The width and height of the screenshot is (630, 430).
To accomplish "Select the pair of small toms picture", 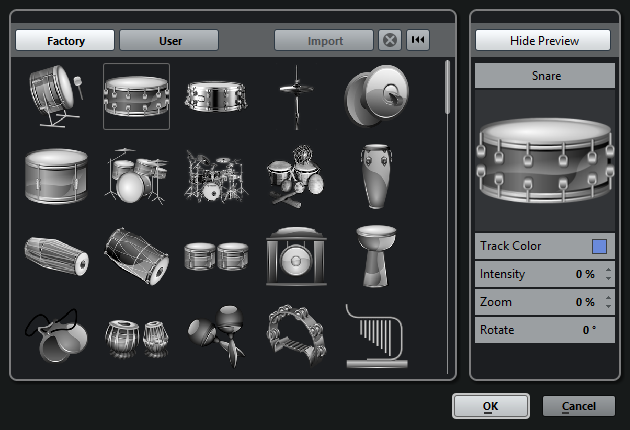I will [x=216, y=256].
